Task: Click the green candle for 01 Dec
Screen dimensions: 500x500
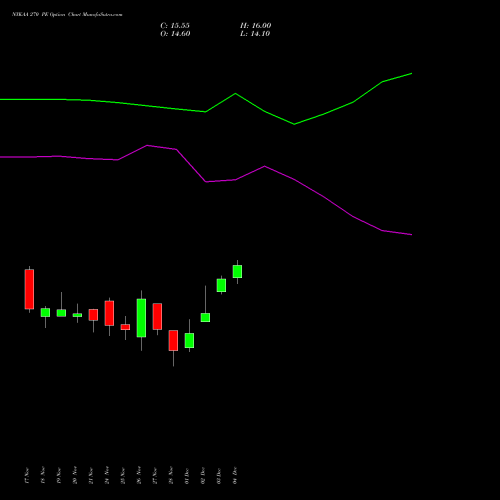Action: [189, 340]
